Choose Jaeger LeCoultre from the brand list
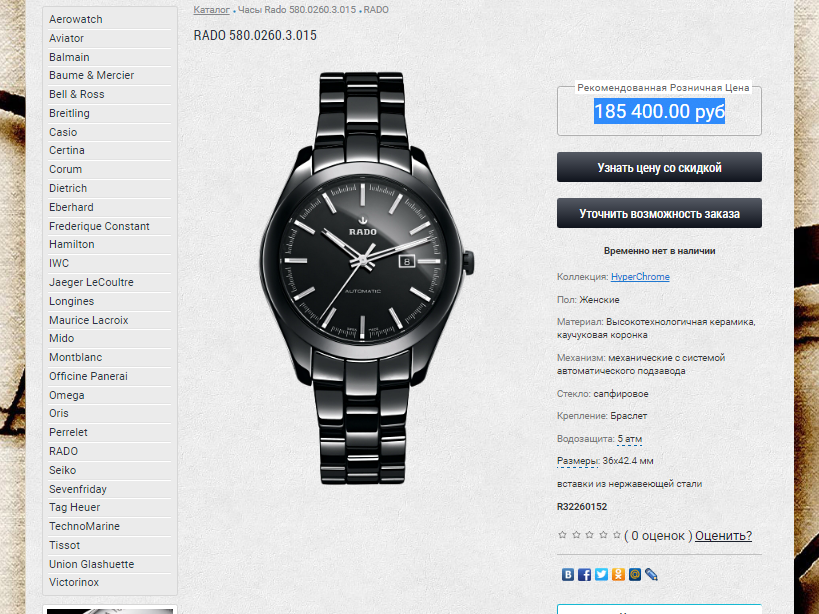 tap(91, 282)
